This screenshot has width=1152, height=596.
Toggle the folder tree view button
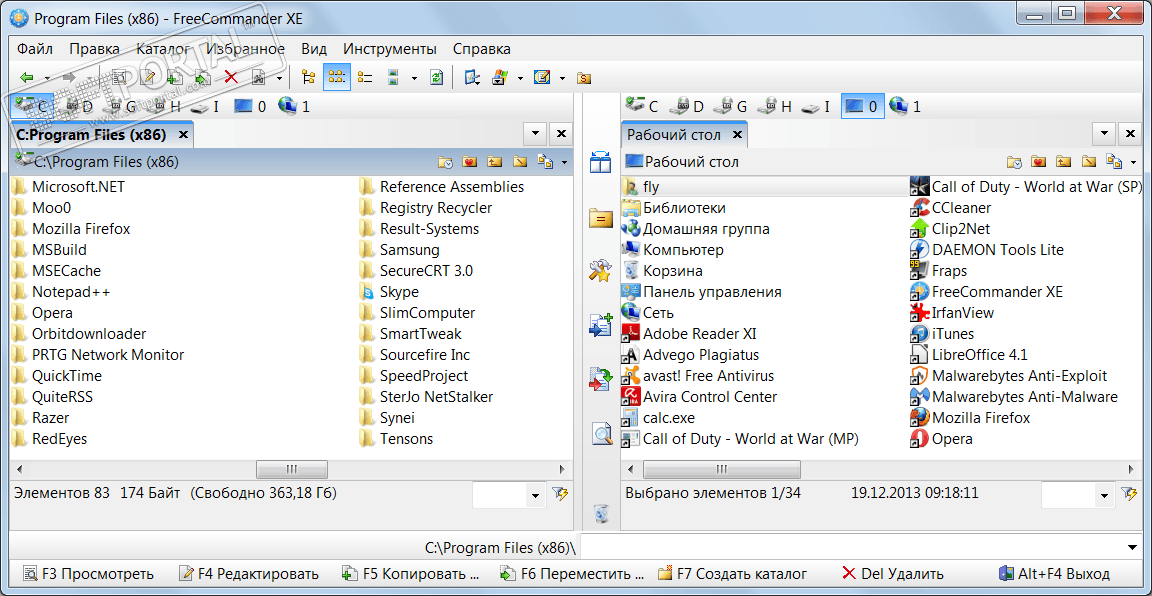(309, 77)
